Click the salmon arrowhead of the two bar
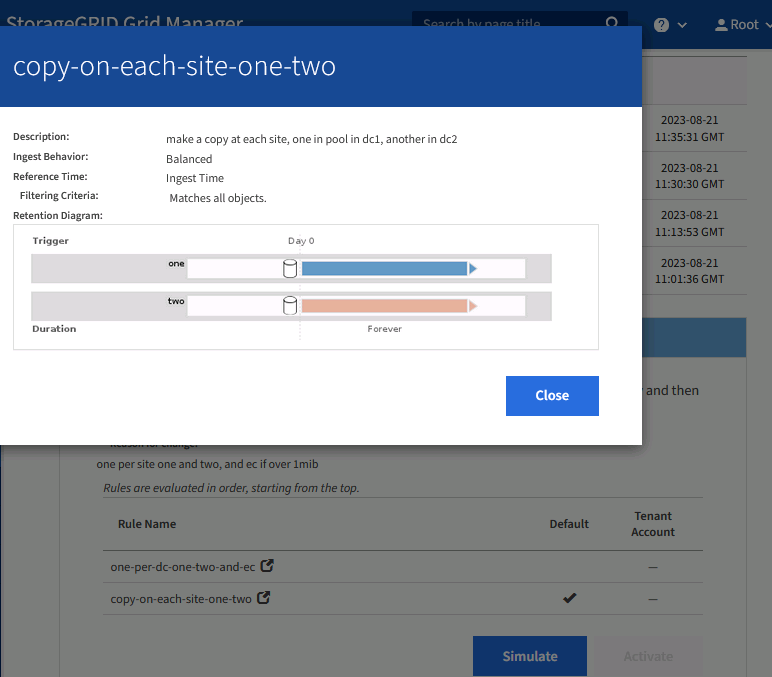772x677 pixels. [x=473, y=306]
